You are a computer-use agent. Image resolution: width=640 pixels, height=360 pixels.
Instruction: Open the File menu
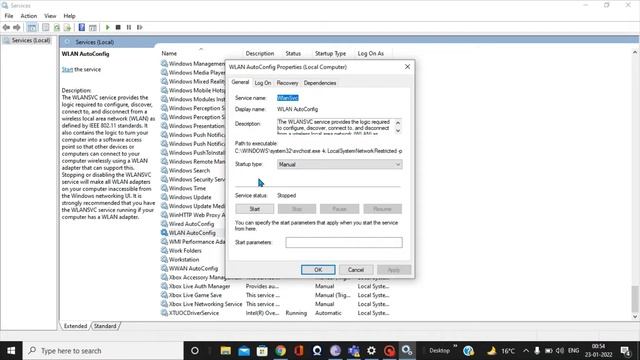click(x=9, y=16)
